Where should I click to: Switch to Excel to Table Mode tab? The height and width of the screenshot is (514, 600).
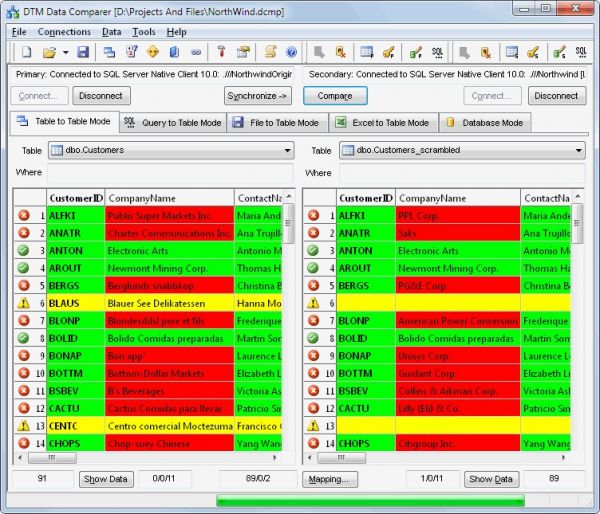coord(380,123)
